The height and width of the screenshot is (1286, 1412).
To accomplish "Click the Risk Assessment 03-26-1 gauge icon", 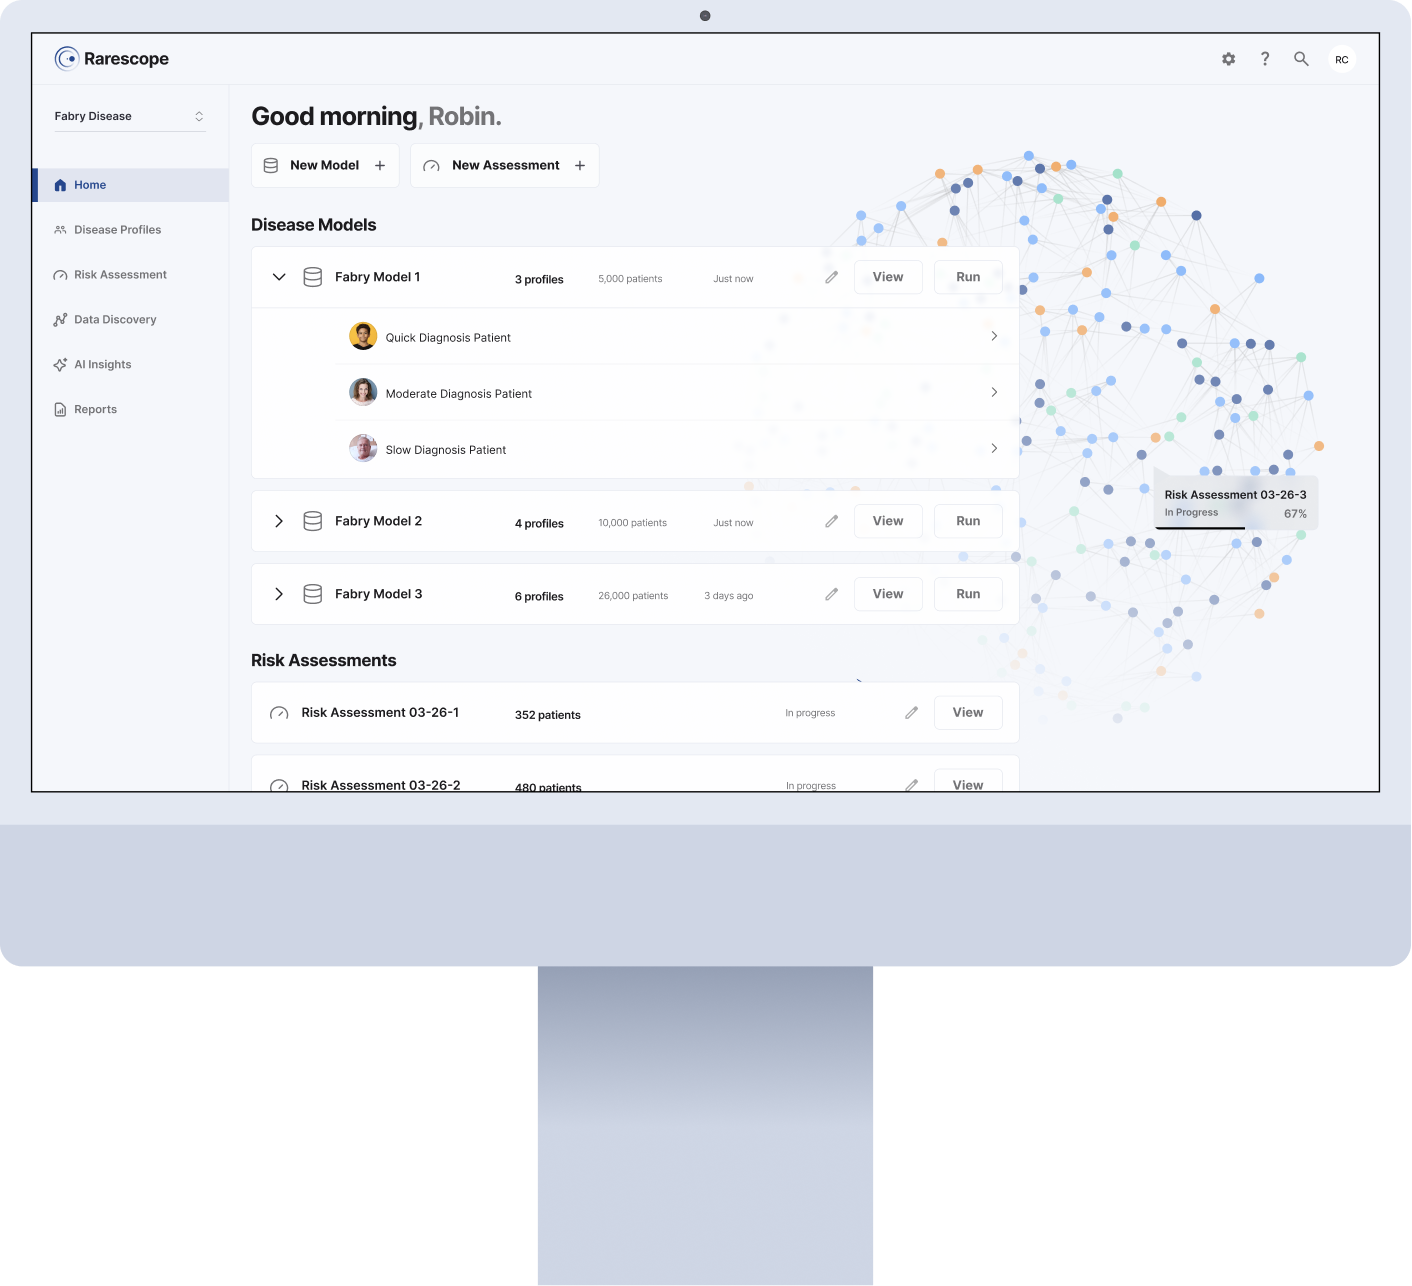I will pos(280,713).
